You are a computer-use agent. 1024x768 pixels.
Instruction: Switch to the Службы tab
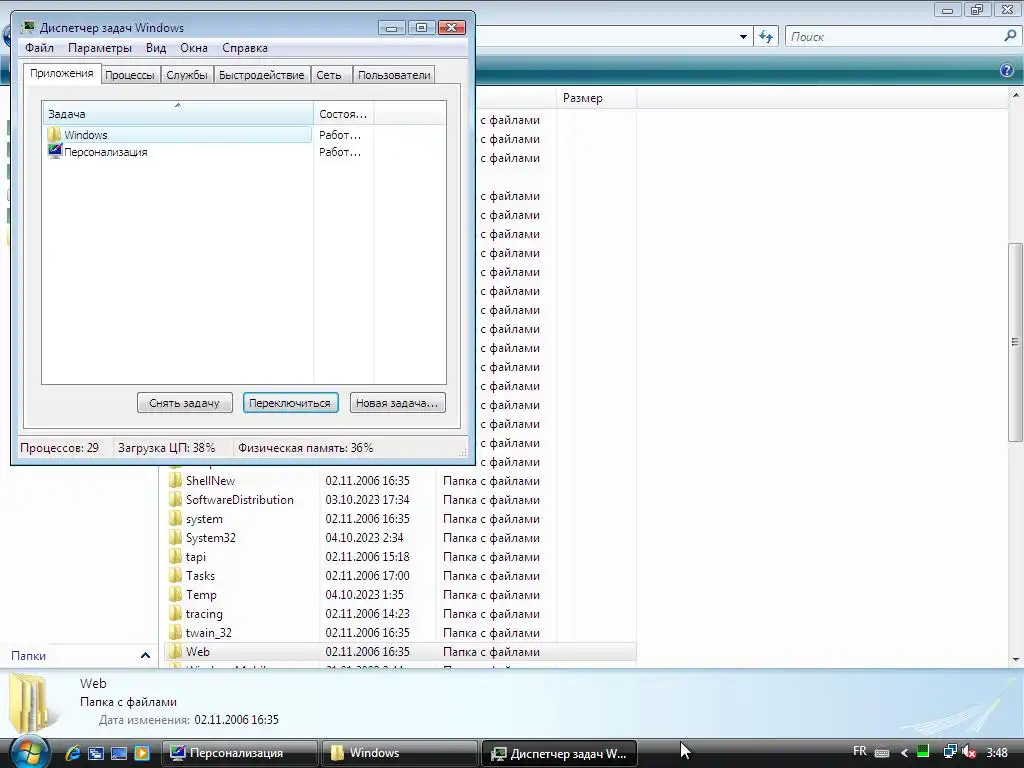[187, 75]
